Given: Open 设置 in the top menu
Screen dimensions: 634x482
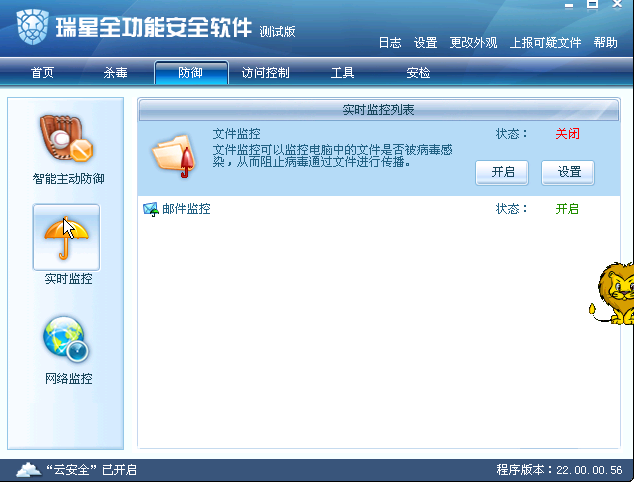Looking at the screenshot, I should point(425,42).
